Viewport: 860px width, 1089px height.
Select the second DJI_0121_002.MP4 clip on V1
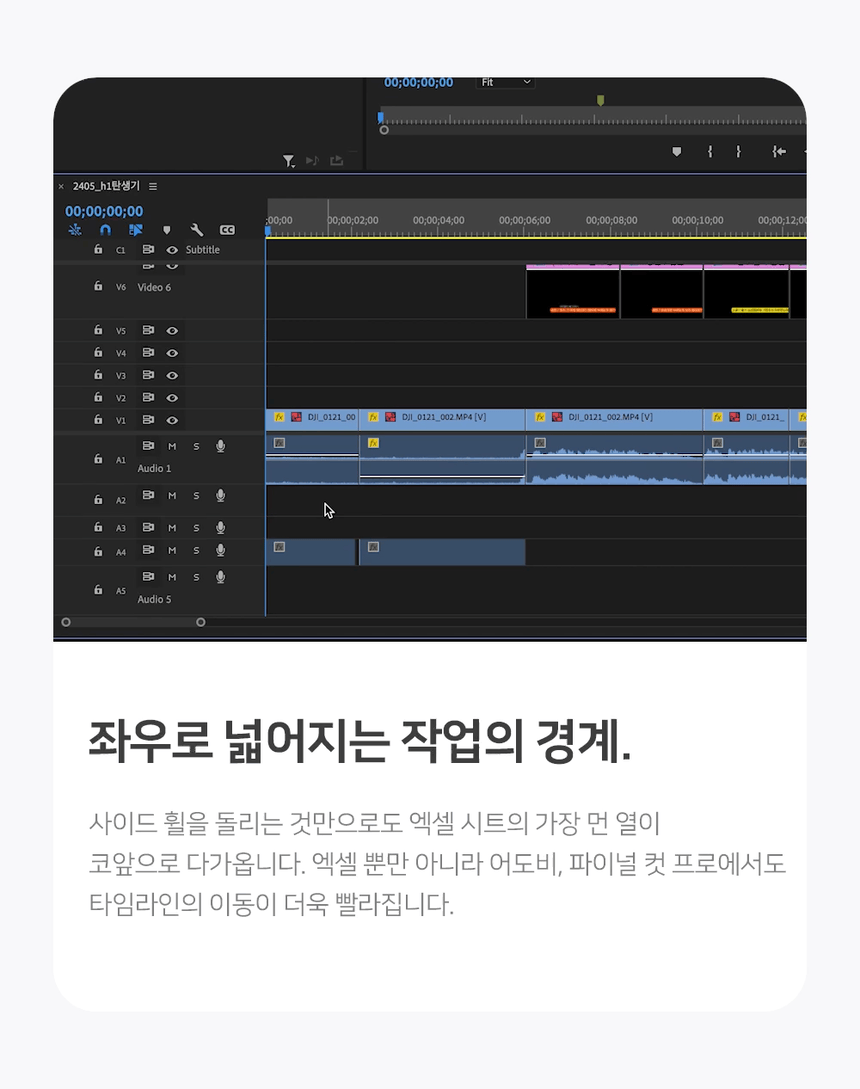point(614,417)
